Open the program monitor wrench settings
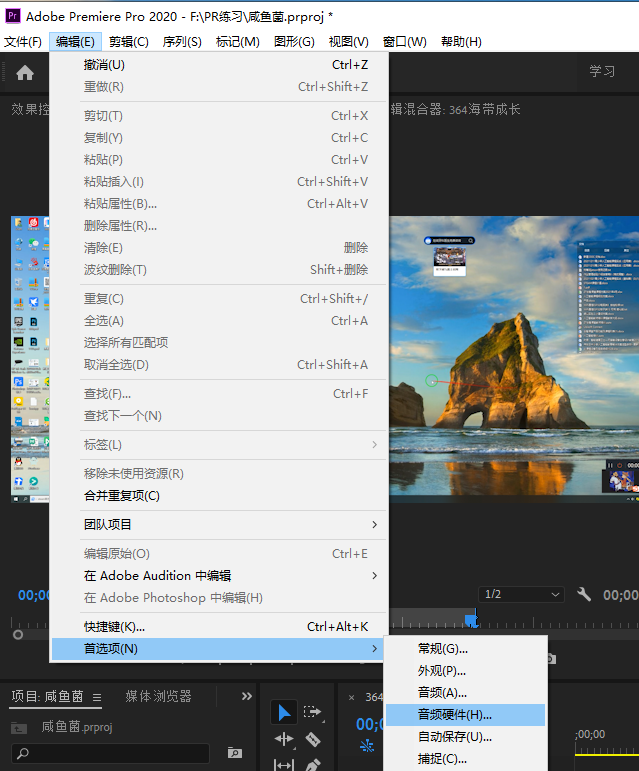639x771 pixels. coord(584,594)
